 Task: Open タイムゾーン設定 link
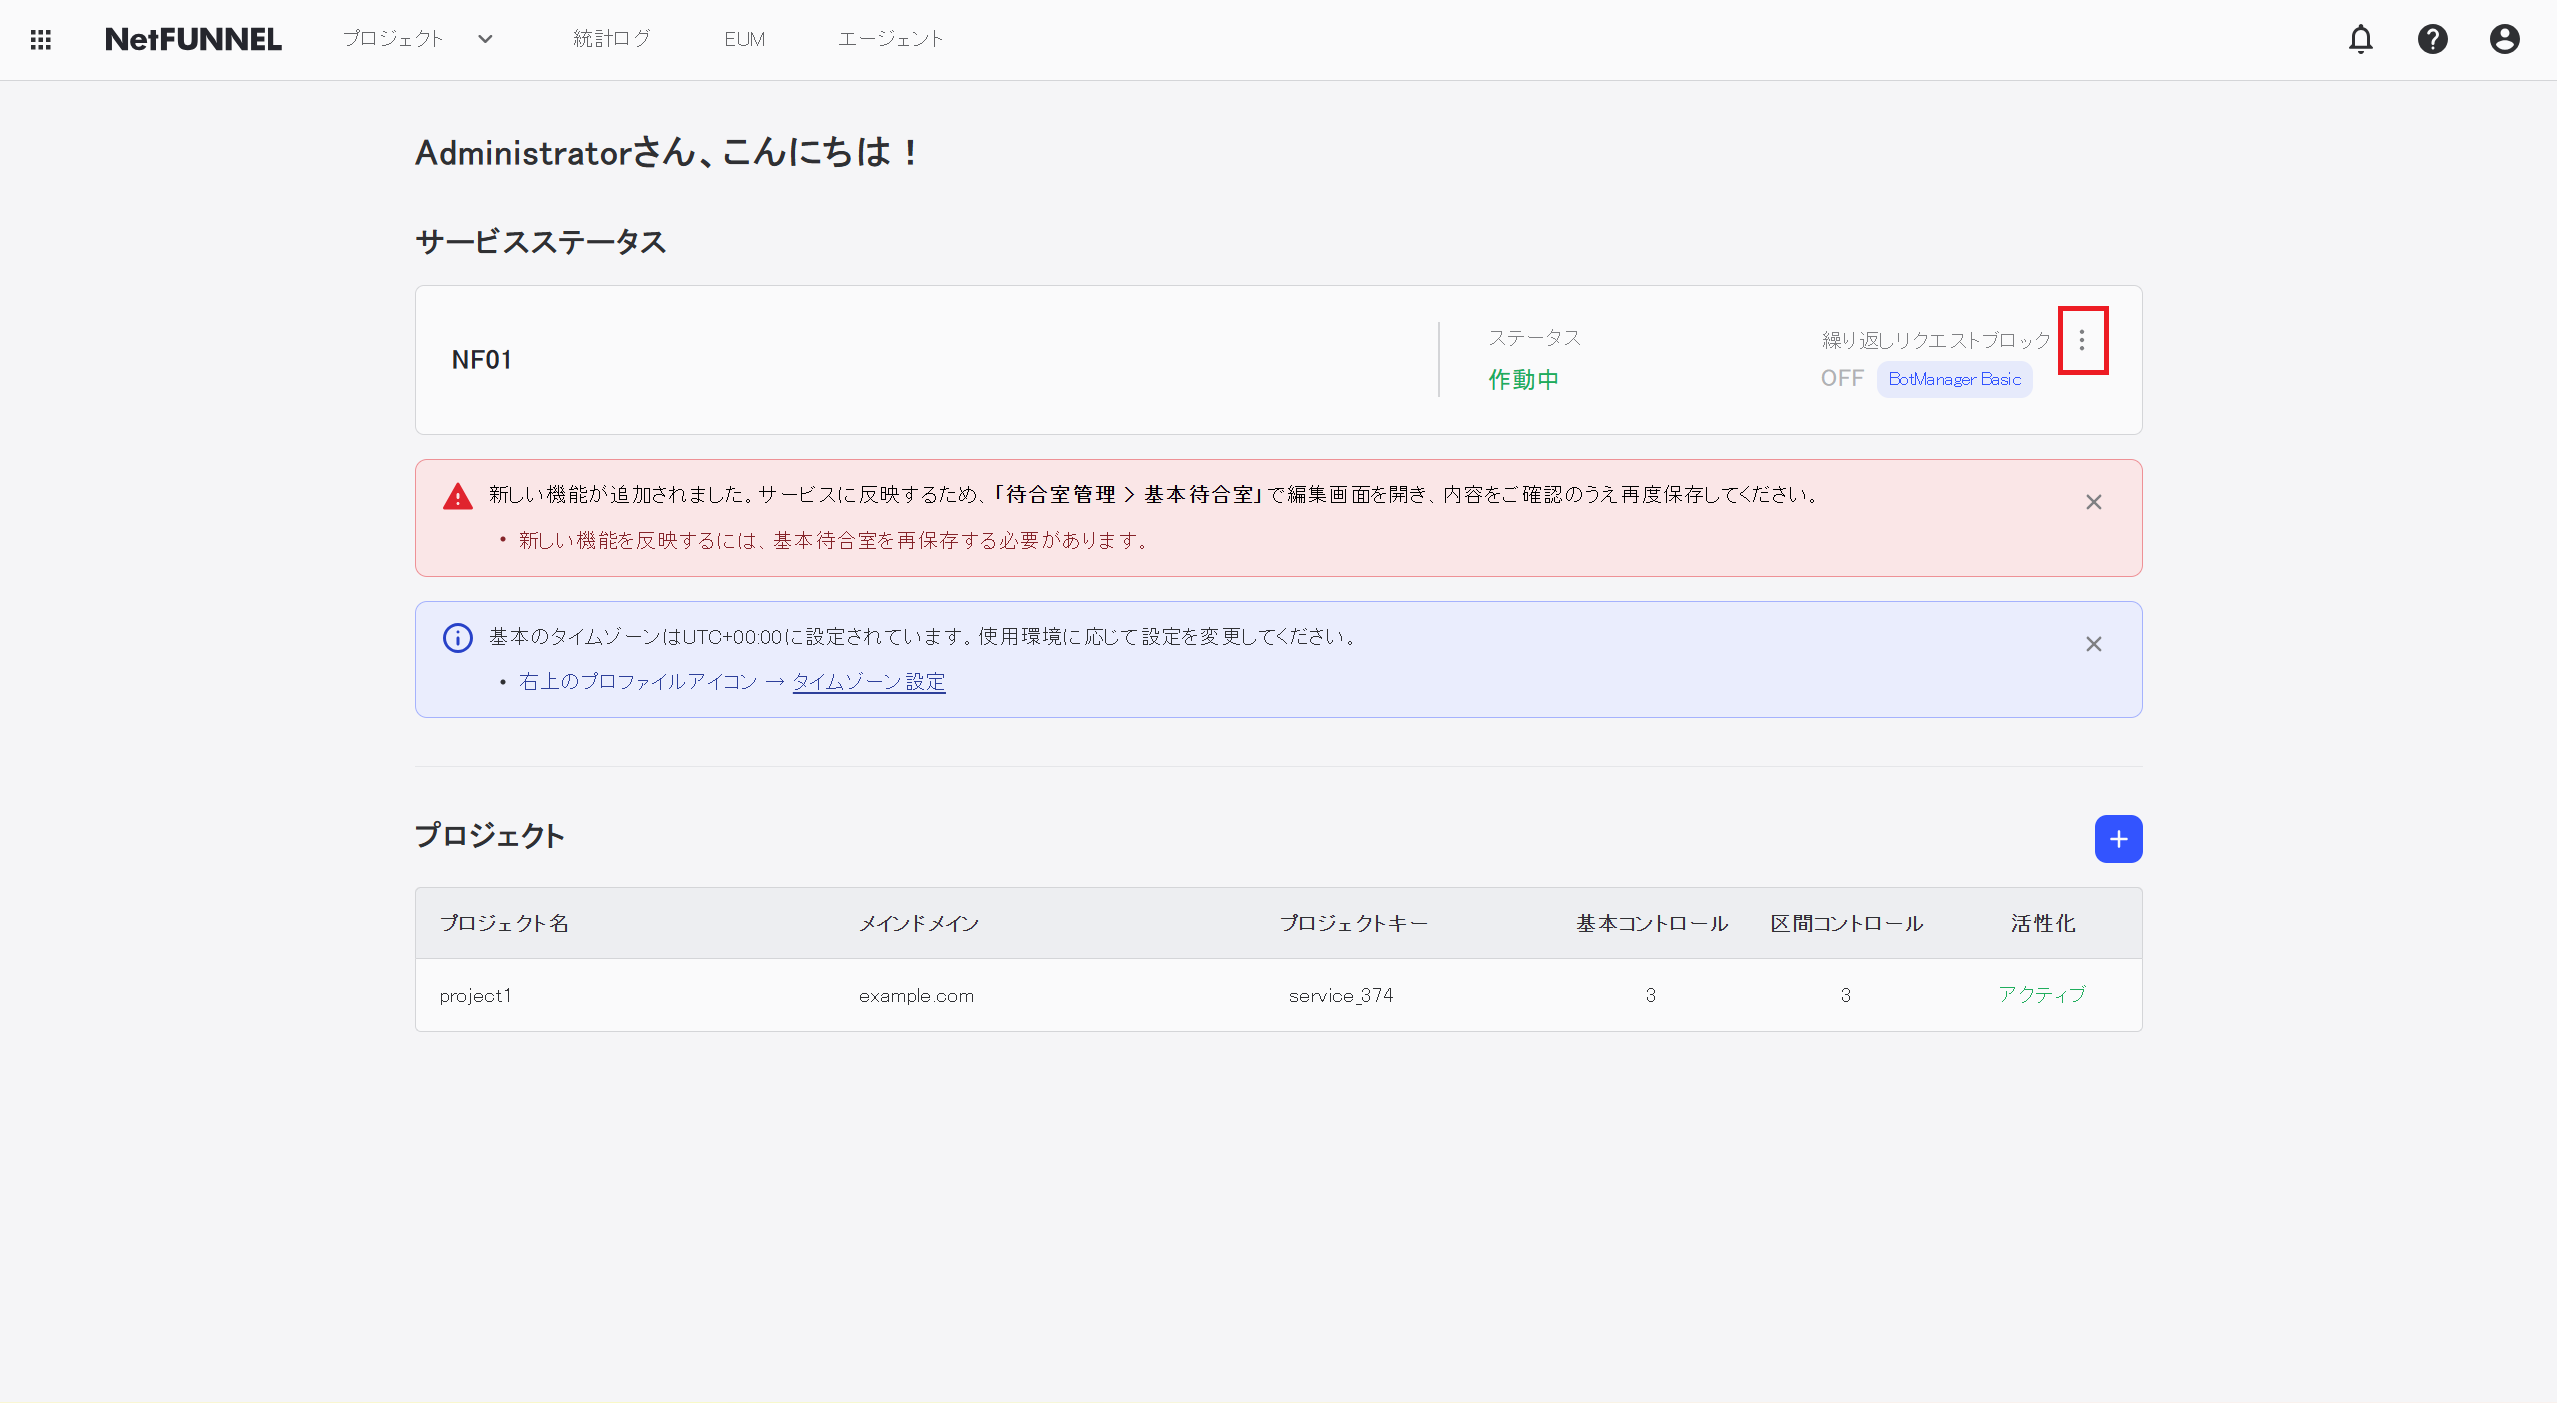(x=866, y=681)
